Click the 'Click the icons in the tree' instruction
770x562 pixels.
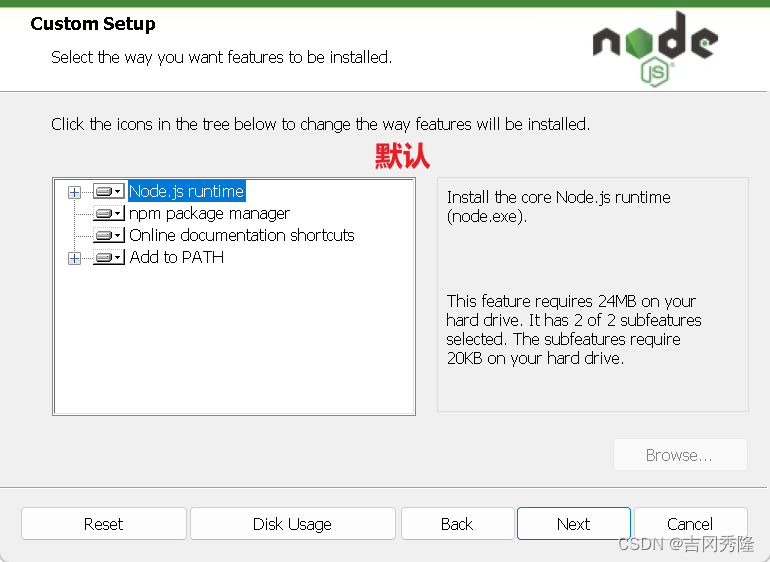pos(320,124)
